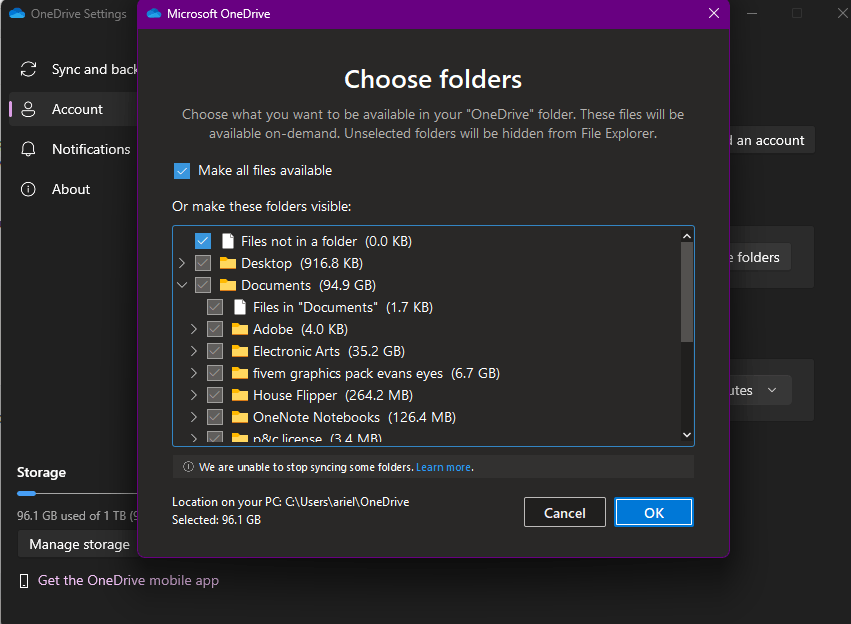Image resolution: width=851 pixels, height=624 pixels.
Task: Click the mobile phone icon near app link
Action: pos(24,581)
